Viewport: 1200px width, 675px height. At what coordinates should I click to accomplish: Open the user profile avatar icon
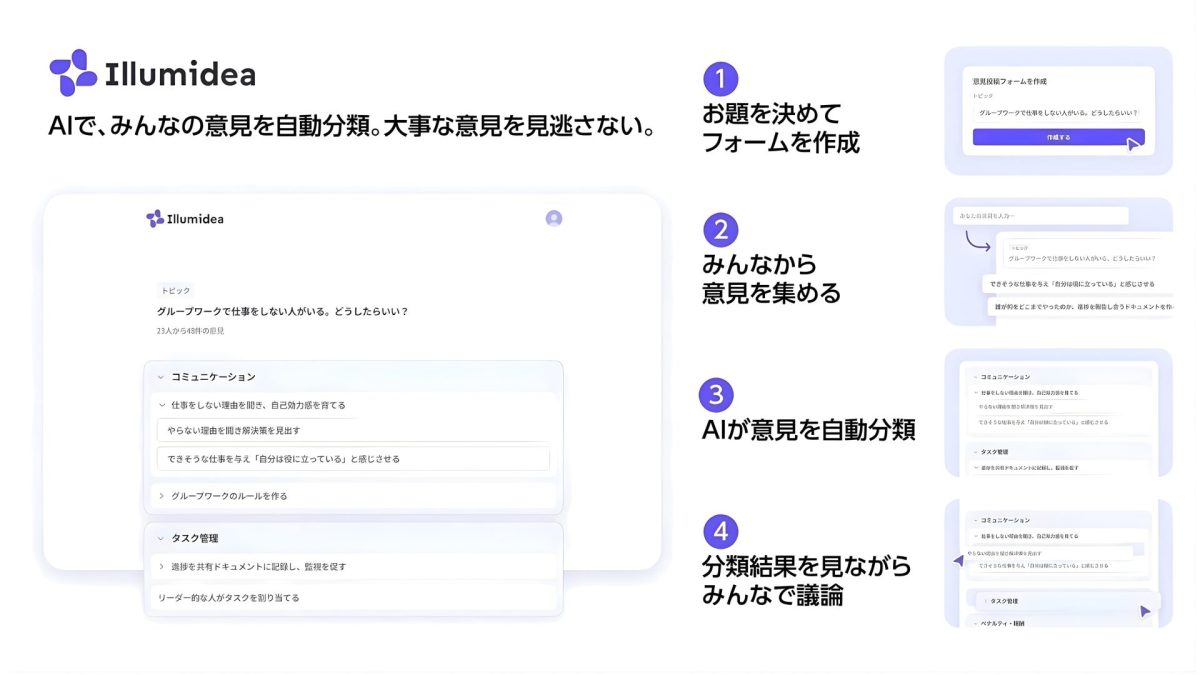(554, 218)
